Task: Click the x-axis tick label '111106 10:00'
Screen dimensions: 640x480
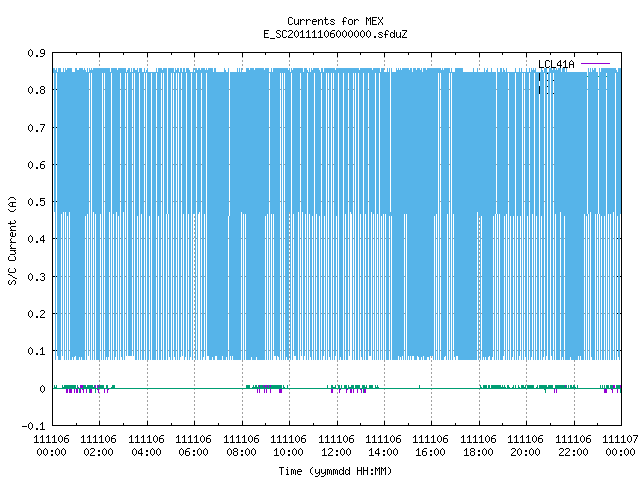Action: (288, 446)
